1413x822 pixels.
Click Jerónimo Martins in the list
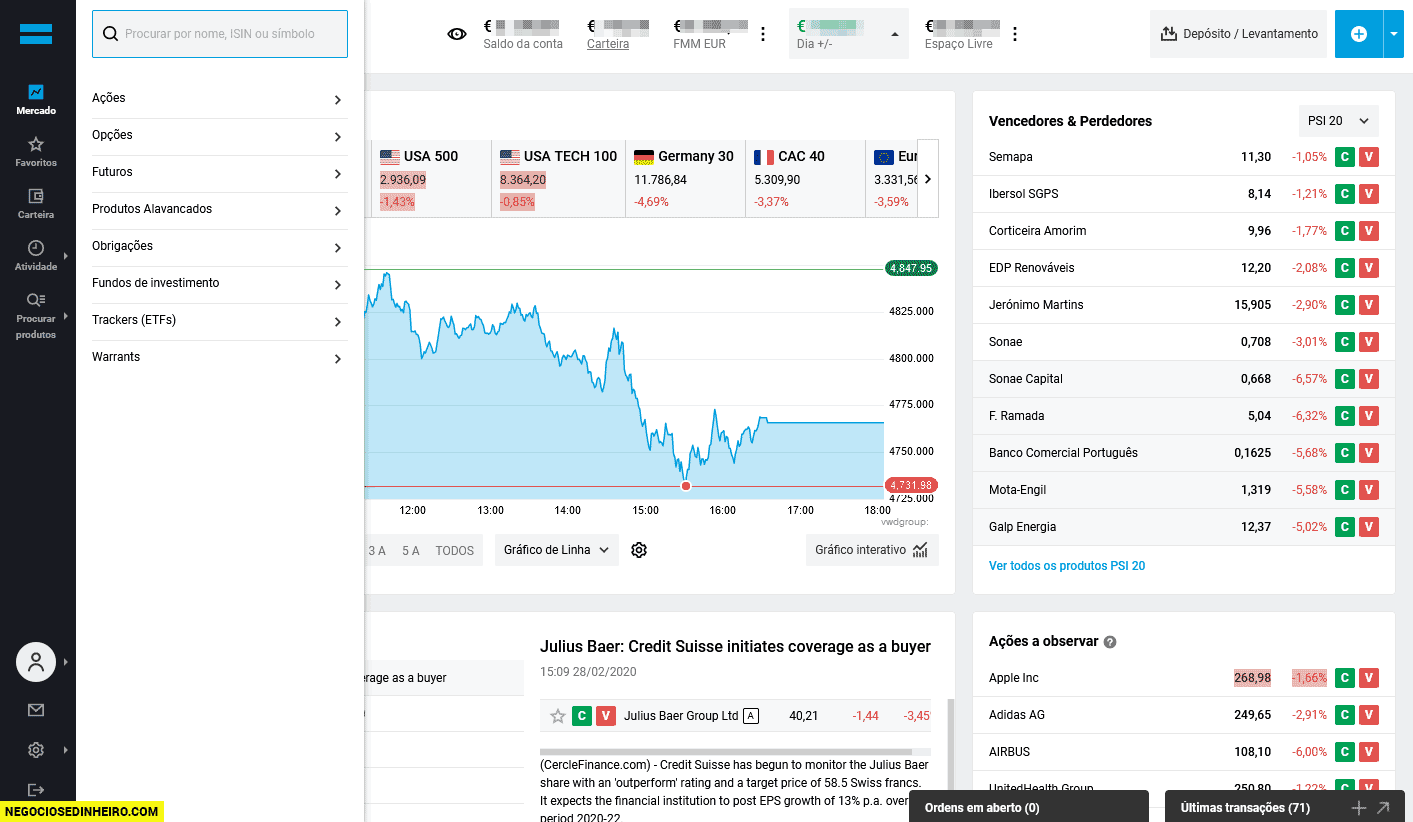pyautogui.click(x=1036, y=305)
